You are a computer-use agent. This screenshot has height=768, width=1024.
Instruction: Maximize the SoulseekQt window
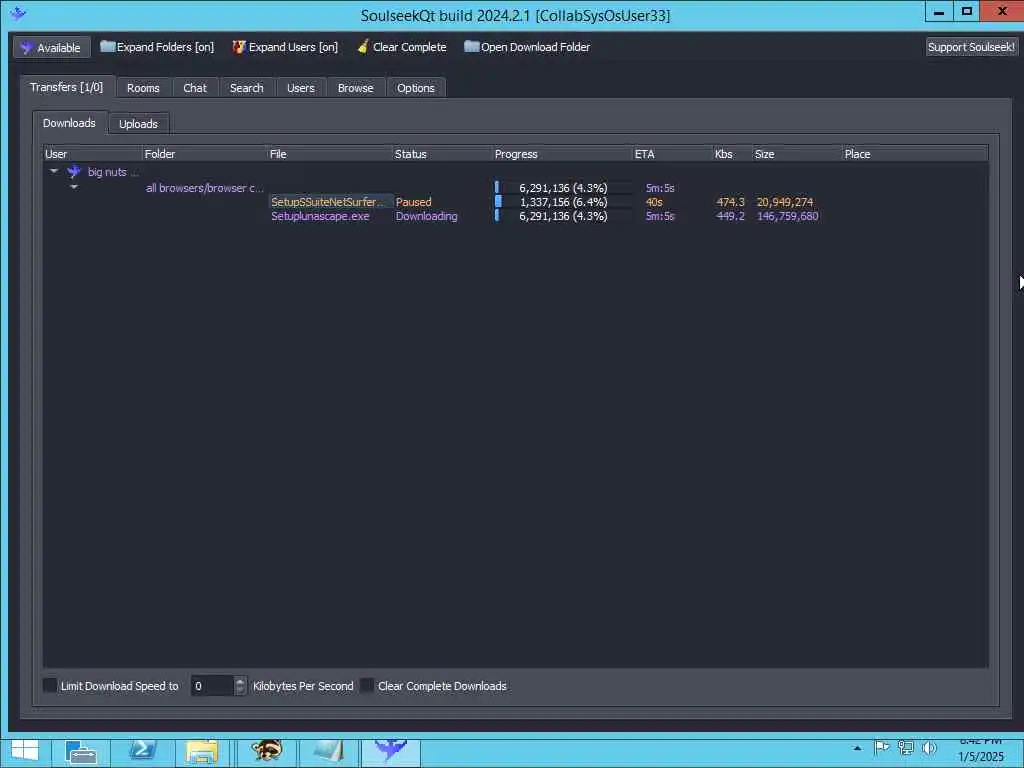pyautogui.click(x=967, y=12)
